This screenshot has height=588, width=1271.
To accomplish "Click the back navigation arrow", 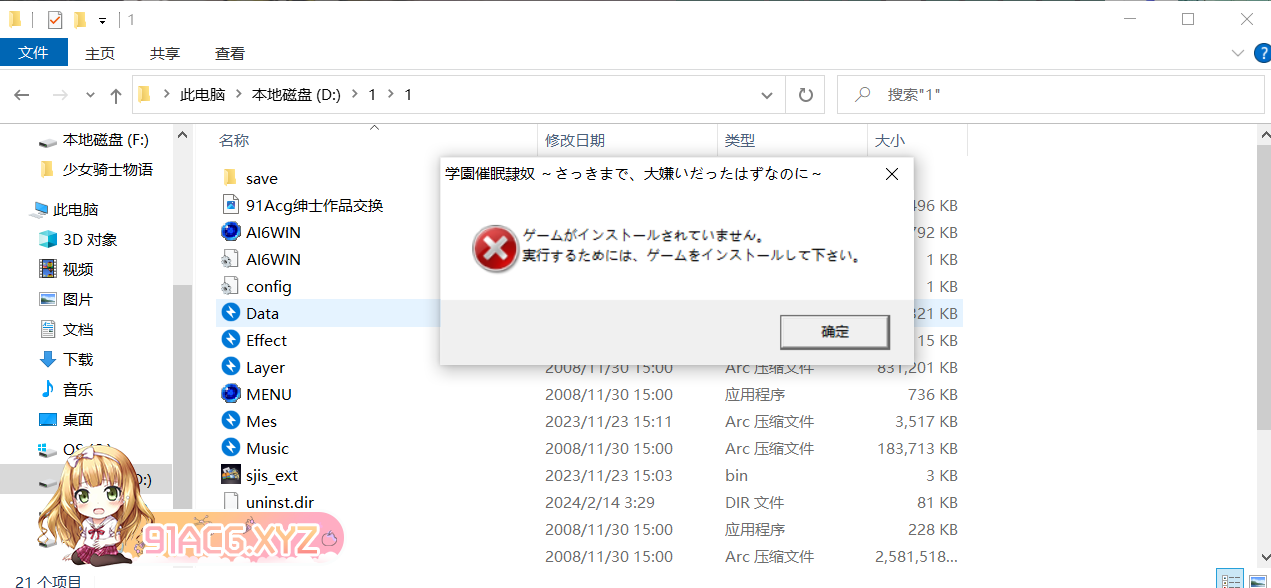I will click(22, 95).
